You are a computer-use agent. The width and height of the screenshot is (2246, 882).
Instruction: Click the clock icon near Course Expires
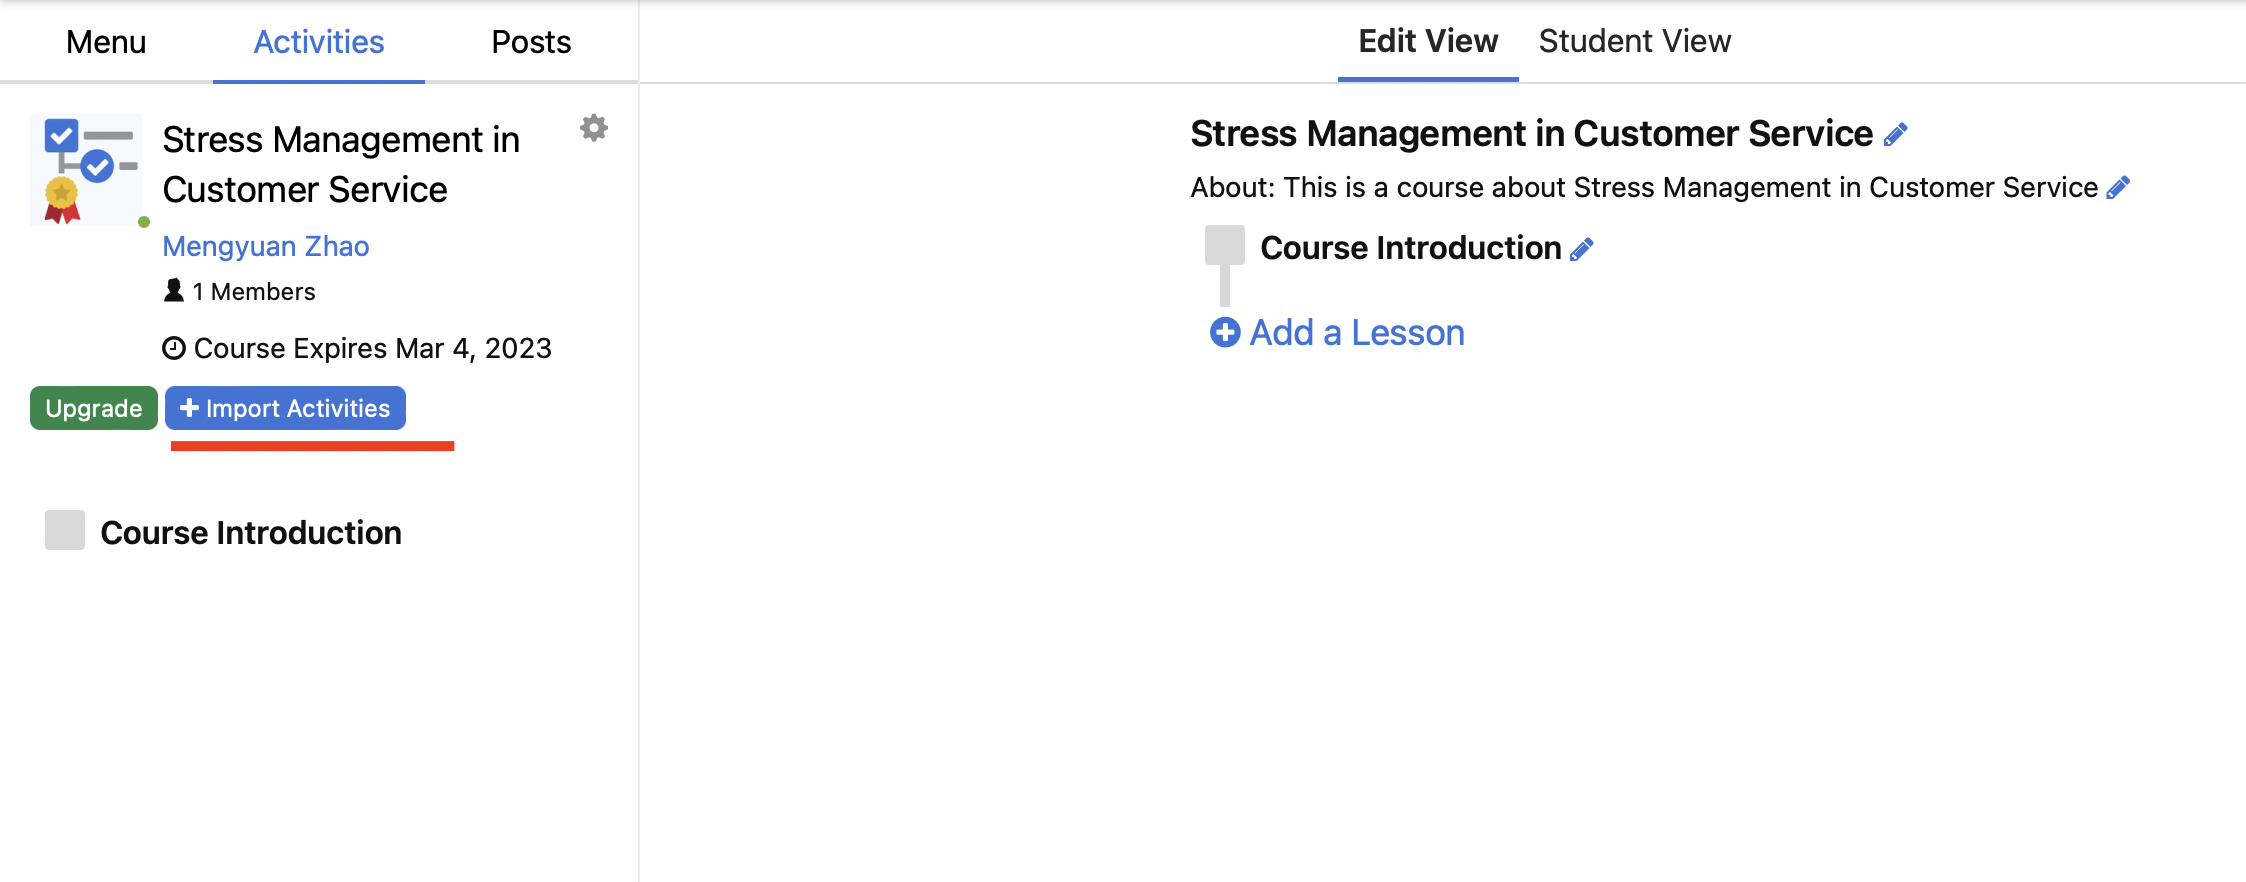174,348
